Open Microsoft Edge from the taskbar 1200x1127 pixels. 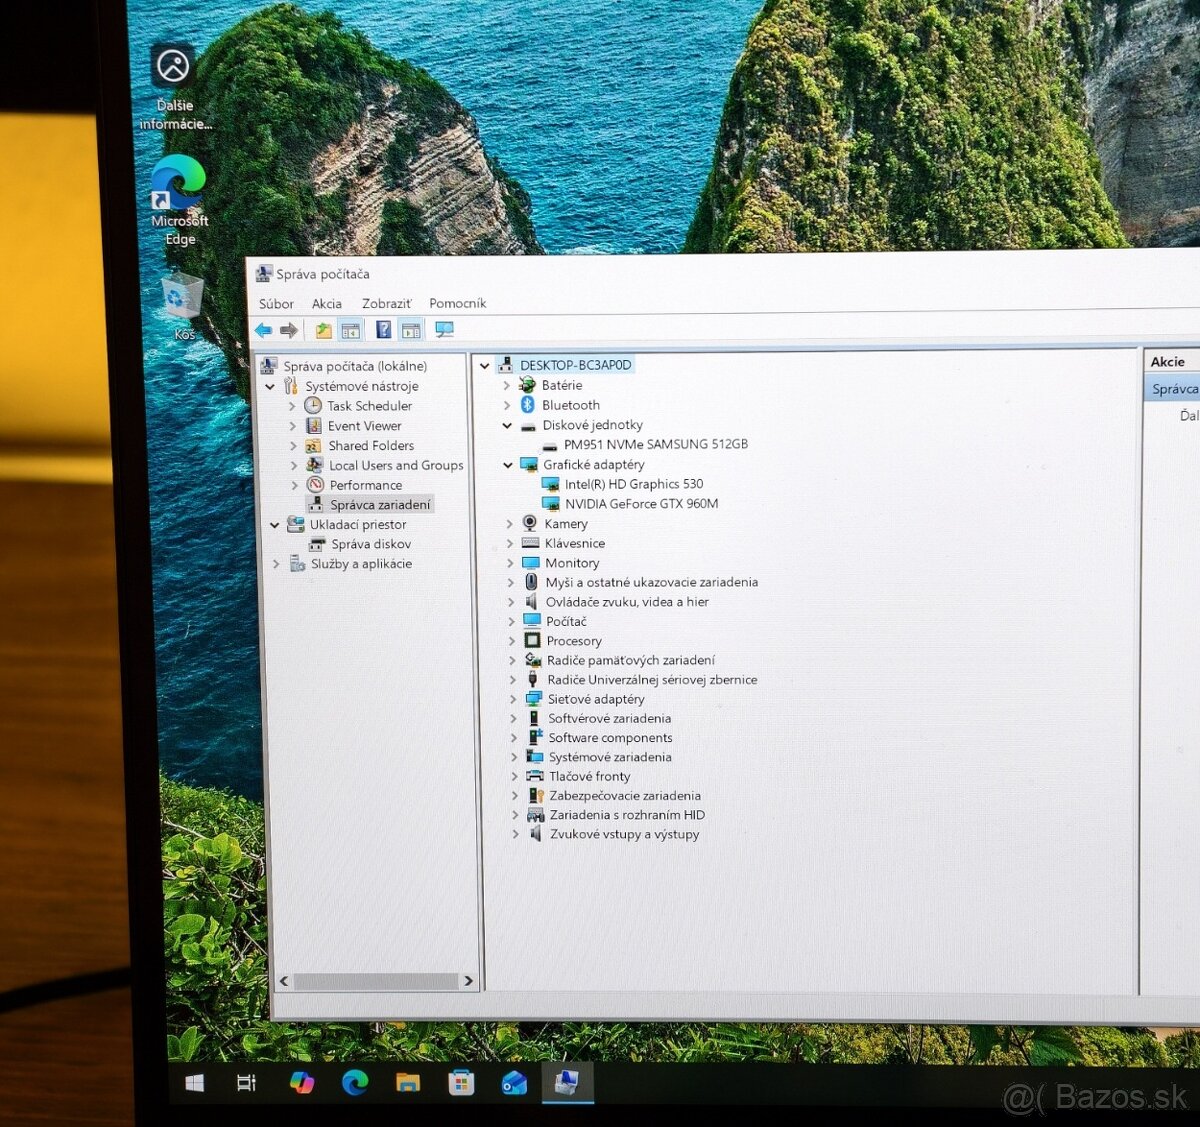point(355,1083)
